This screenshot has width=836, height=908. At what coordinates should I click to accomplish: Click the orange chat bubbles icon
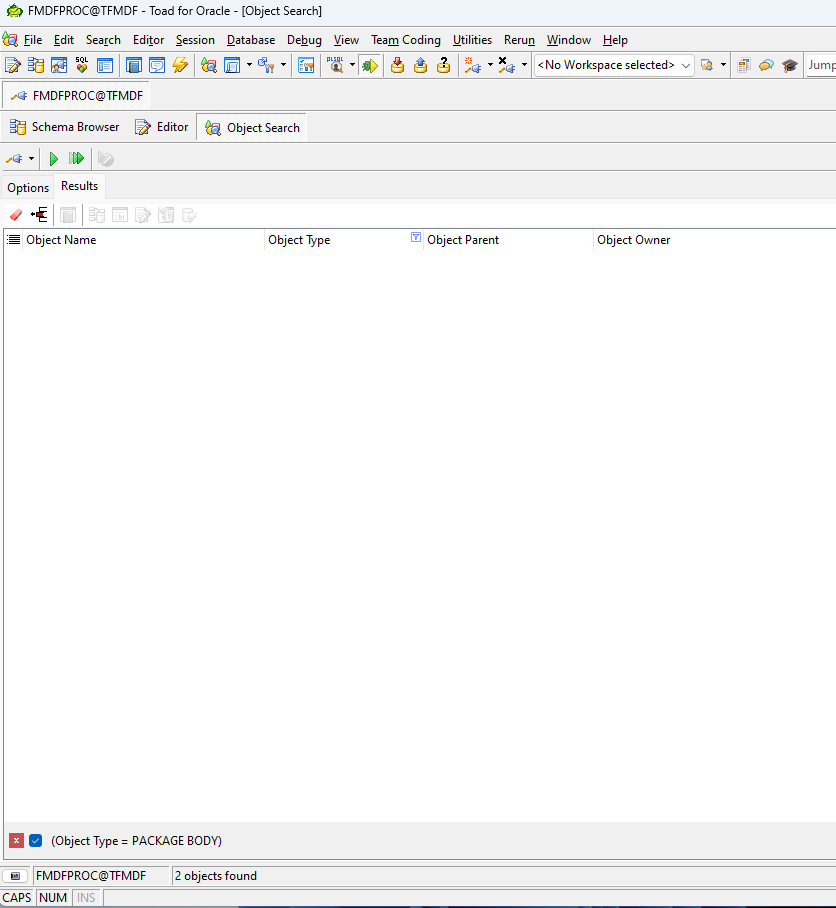click(x=767, y=65)
